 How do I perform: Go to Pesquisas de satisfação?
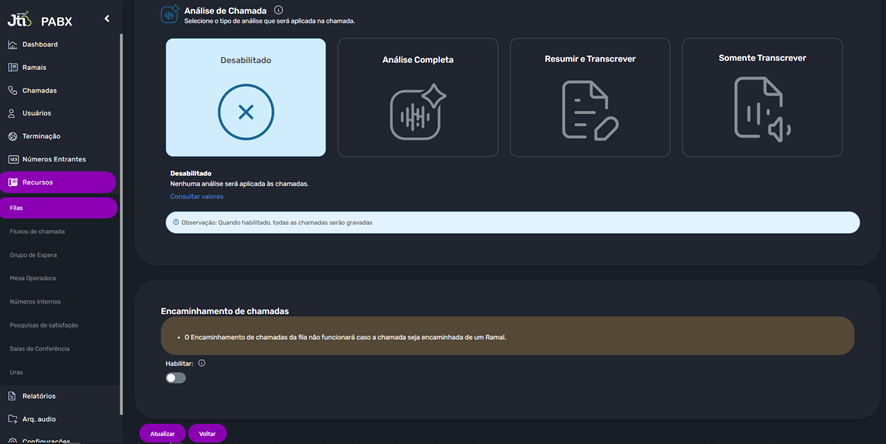pyautogui.click(x=44, y=325)
